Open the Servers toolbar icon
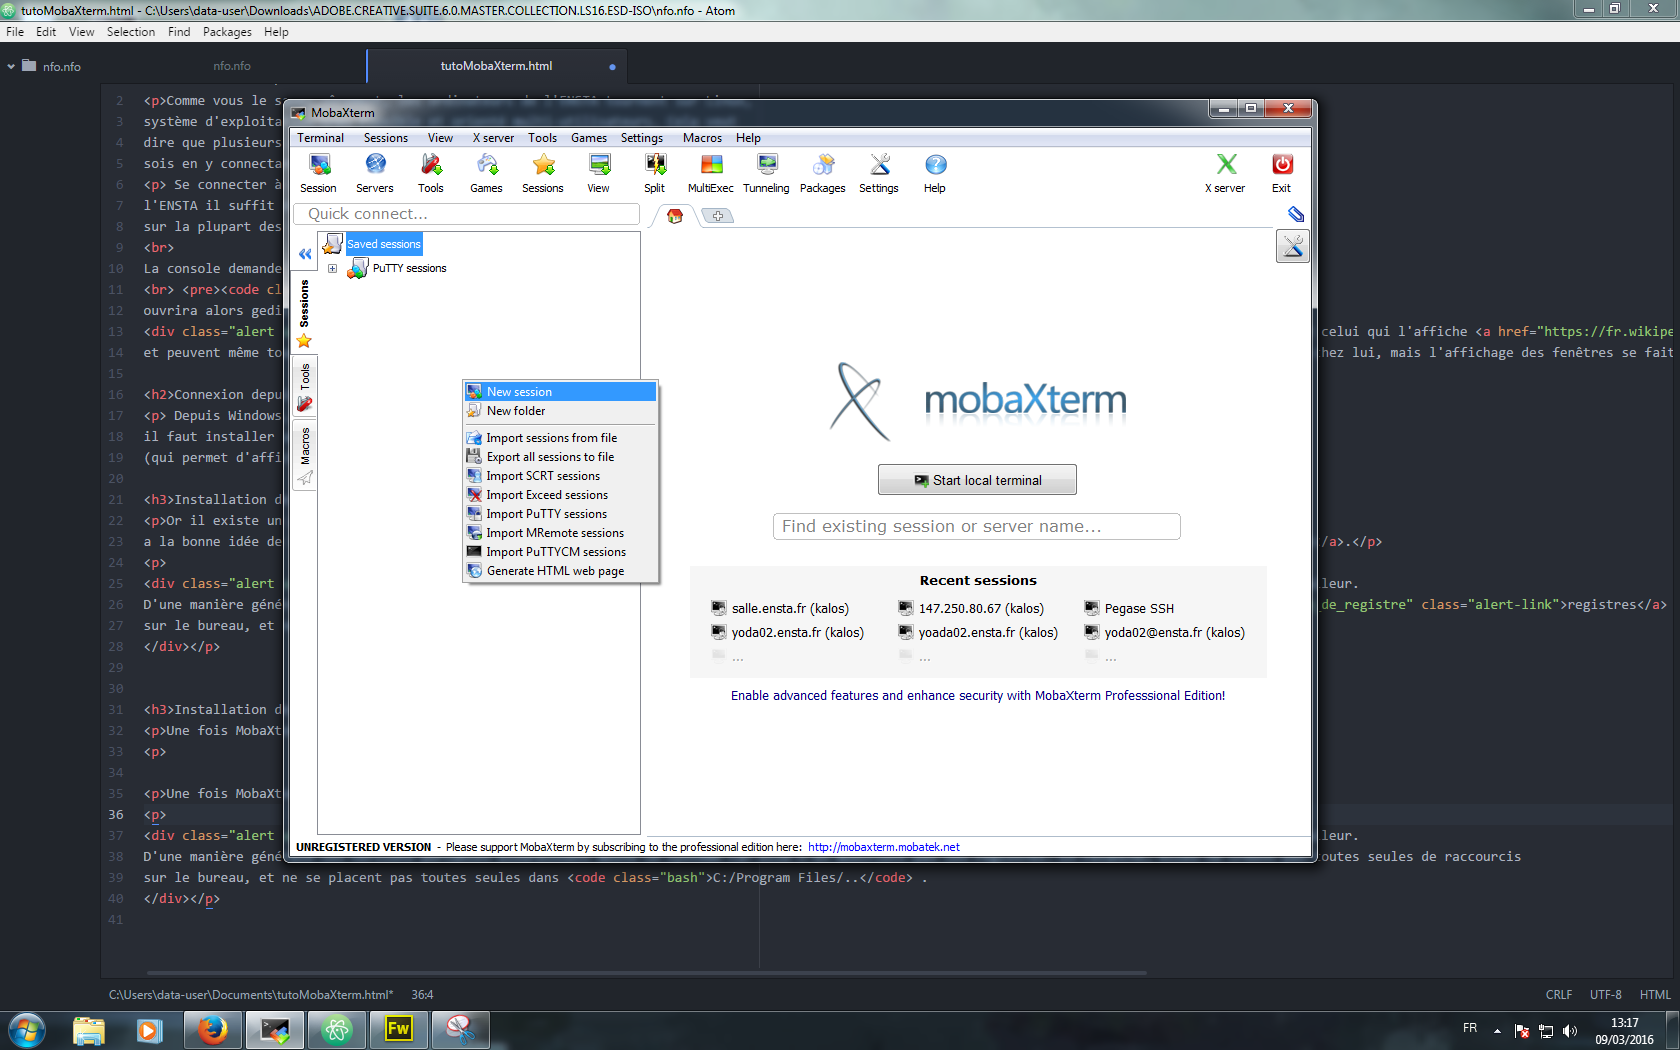Viewport: 1680px width, 1050px height. click(375, 173)
